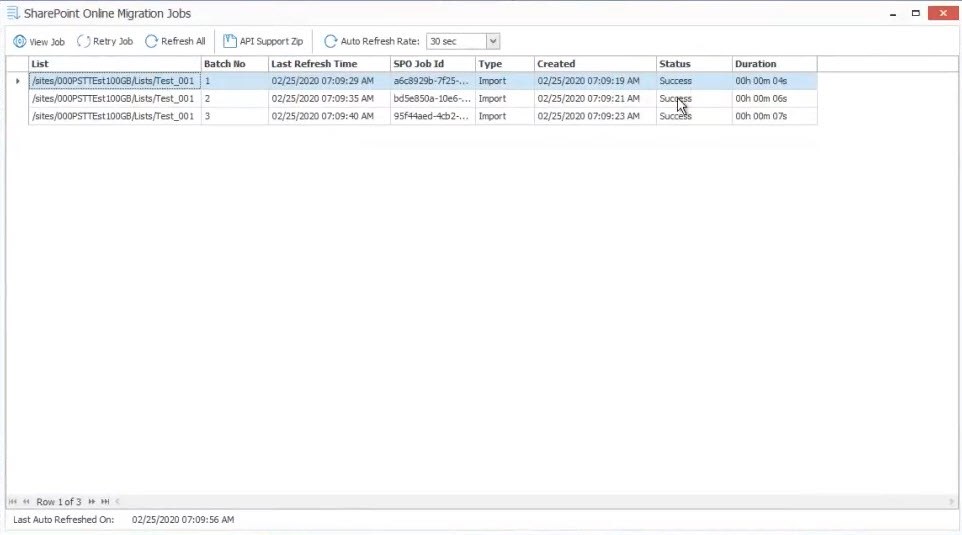962x535 pixels.
Task: Download the API Support Zip
Action: point(263,41)
